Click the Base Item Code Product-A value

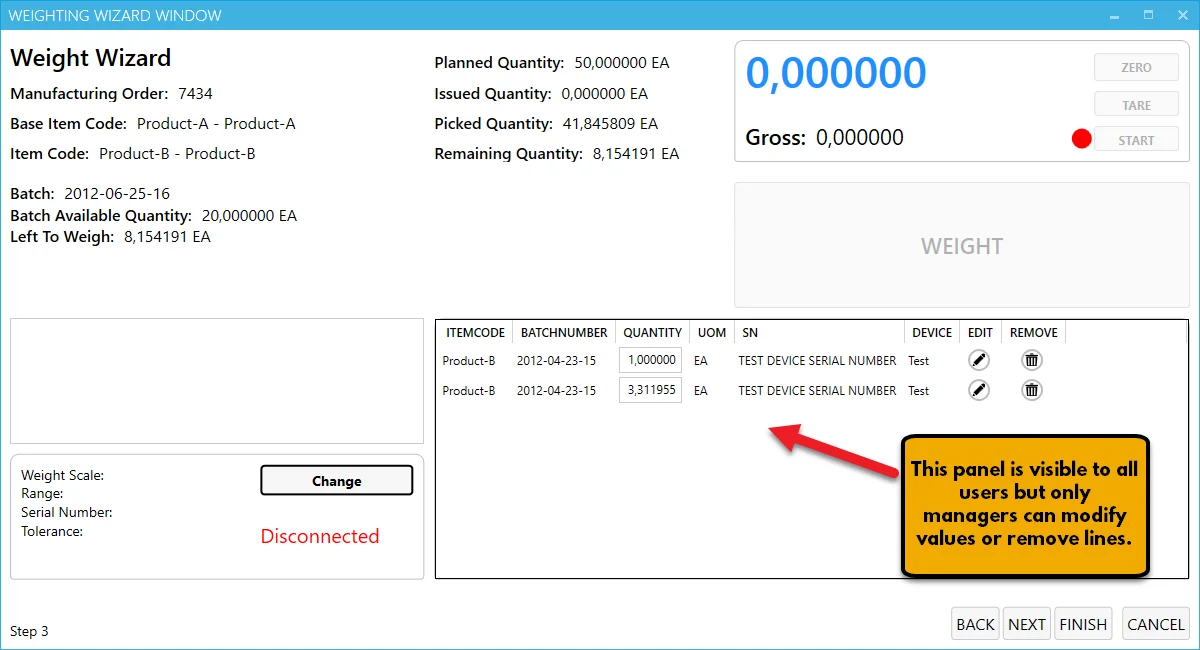[x=216, y=124]
